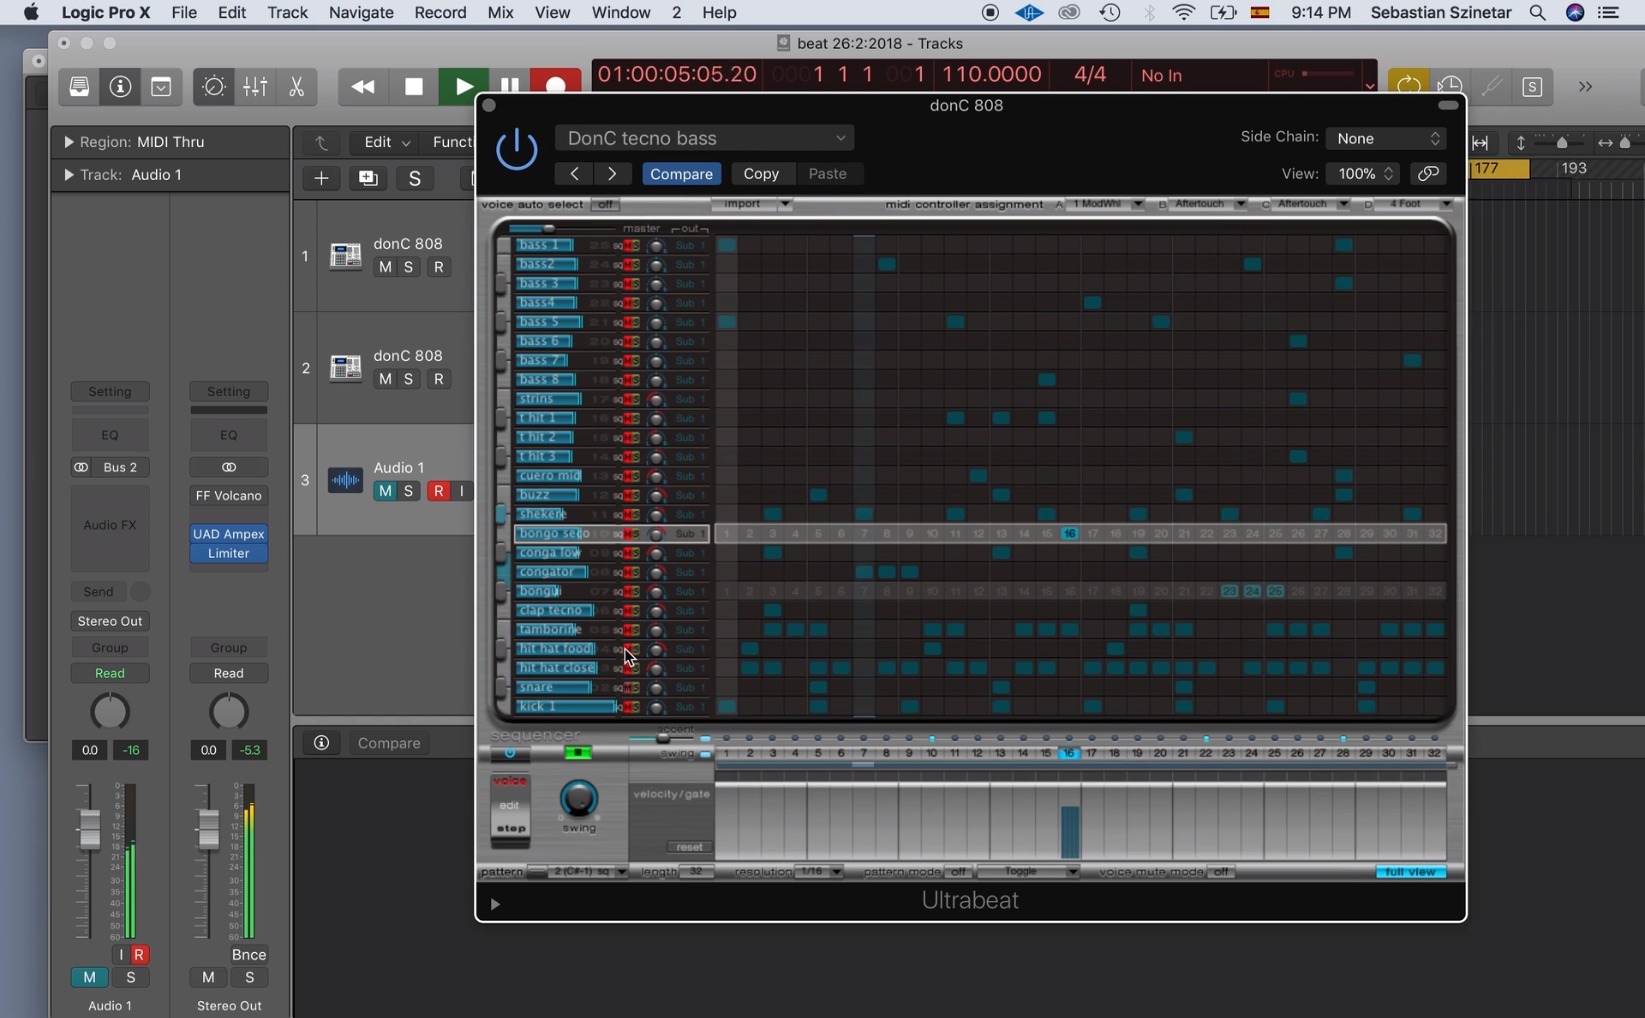Open the DonC tecno bass preset dropdown
Image resolution: width=1645 pixels, height=1018 pixels.
(x=705, y=138)
